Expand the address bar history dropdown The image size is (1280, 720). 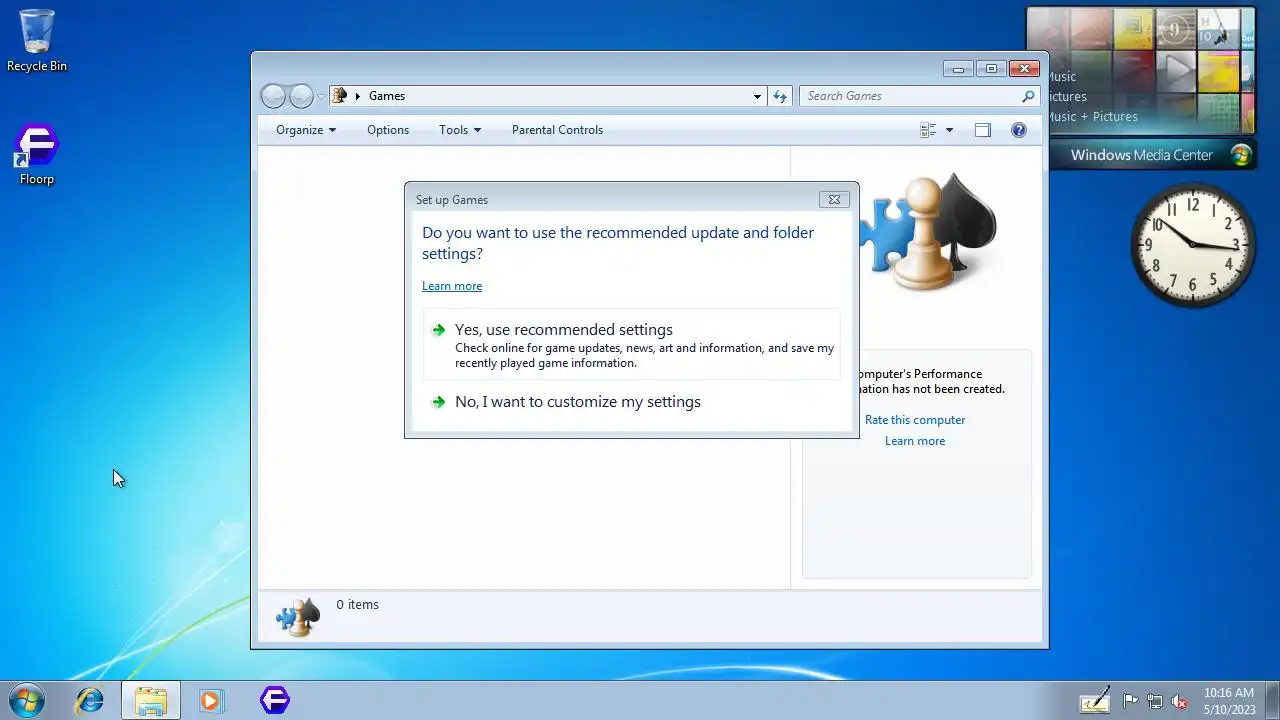coord(757,96)
